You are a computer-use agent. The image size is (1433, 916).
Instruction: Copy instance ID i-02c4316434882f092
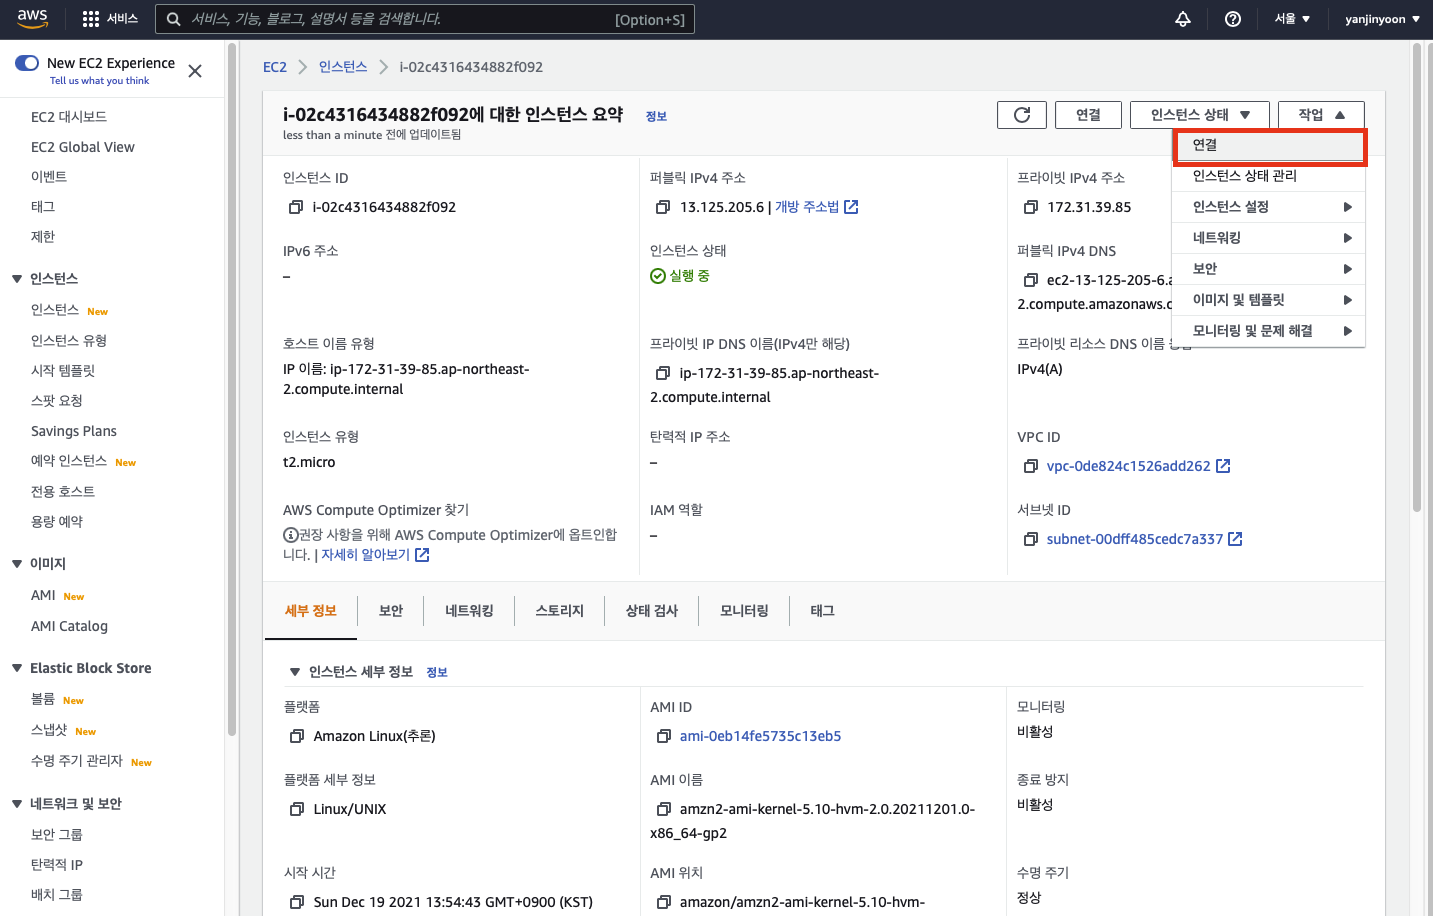click(x=296, y=207)
